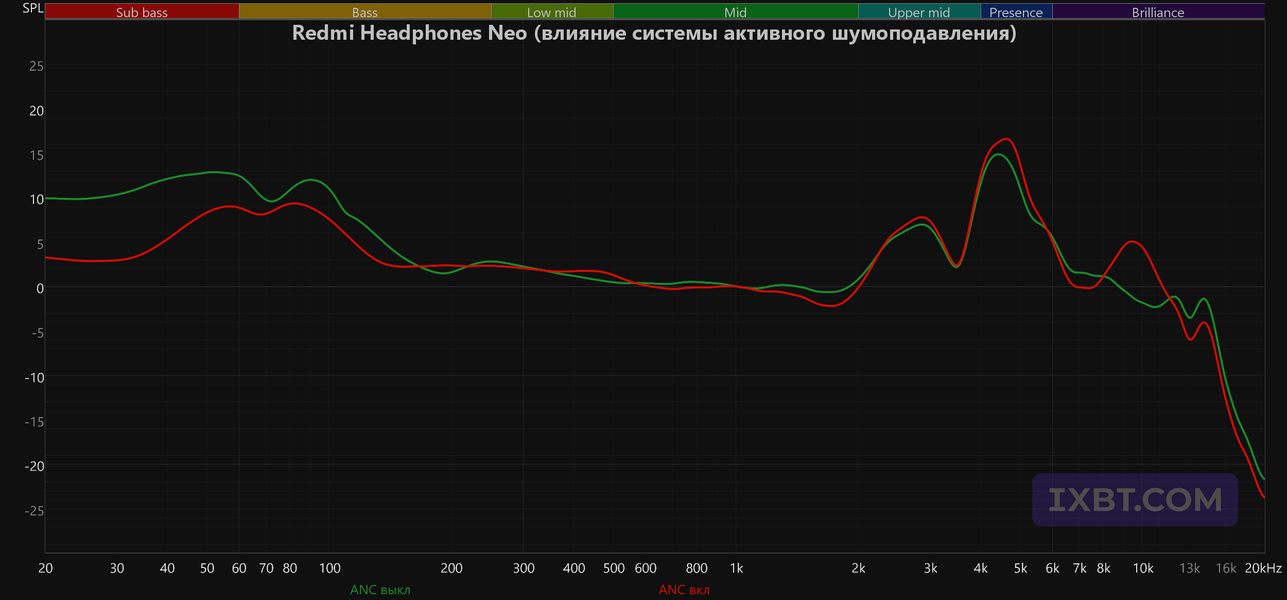This screenshot has height=600, width=1287.
Task: Select the Low mid frequency band
Action: (x=552, y=12)
